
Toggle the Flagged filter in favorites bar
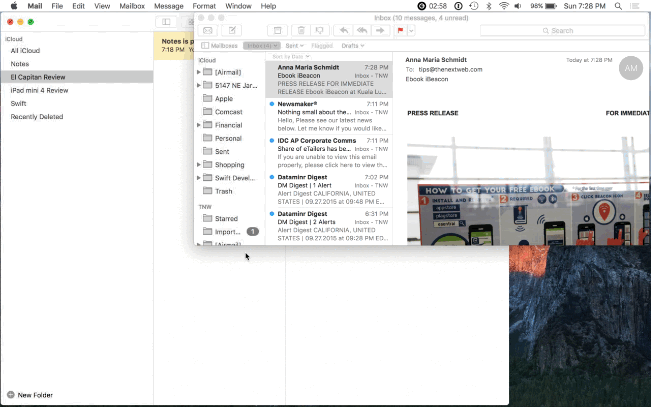(322, 46)
